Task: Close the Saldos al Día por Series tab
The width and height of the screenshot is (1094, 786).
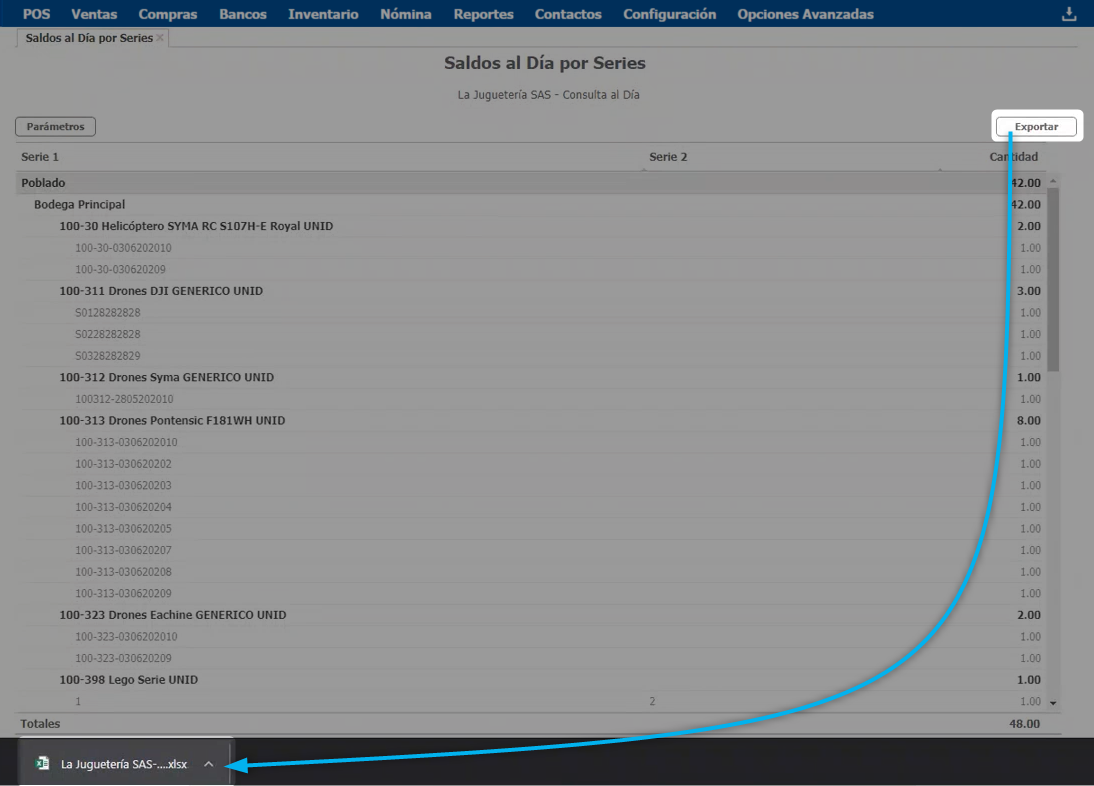Action: [160, 38]
